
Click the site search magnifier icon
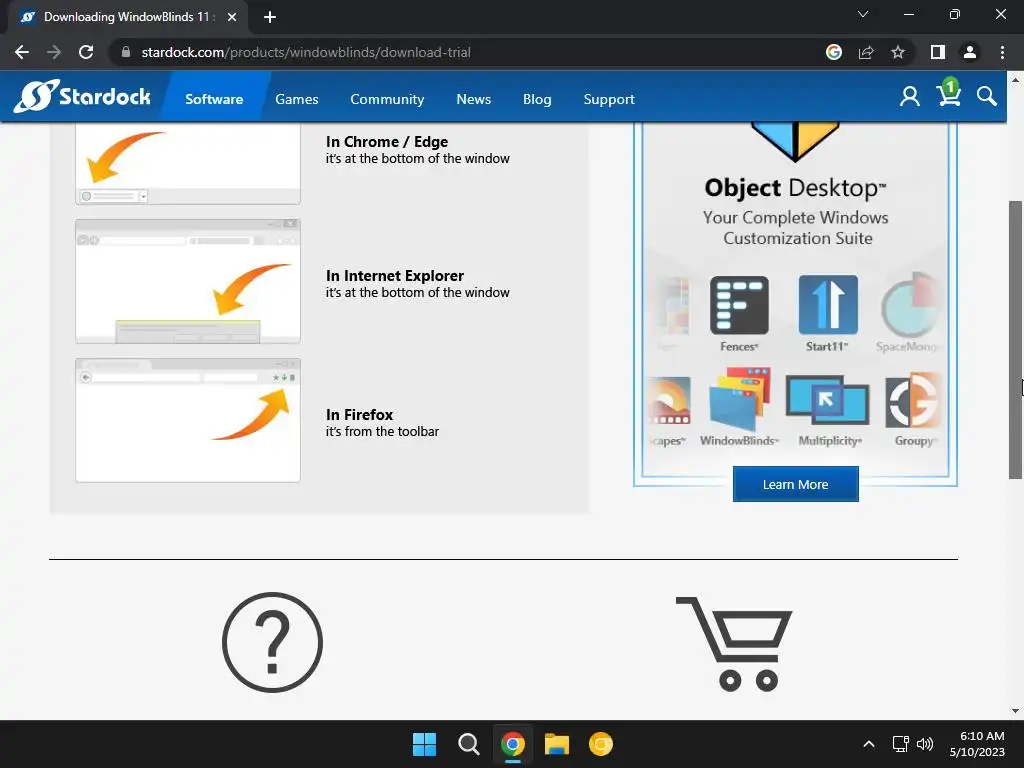[987, 97]
